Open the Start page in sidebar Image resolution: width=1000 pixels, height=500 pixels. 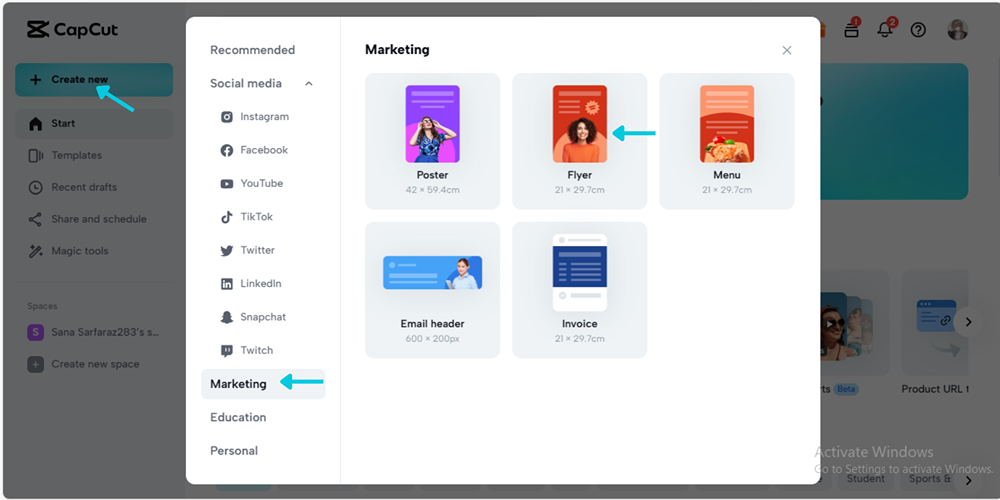[x=94, y=124]
